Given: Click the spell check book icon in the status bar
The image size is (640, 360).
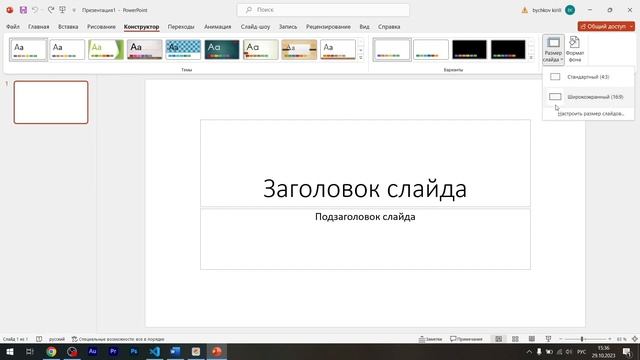Looking at the screenshot, I should pos(39,339).
